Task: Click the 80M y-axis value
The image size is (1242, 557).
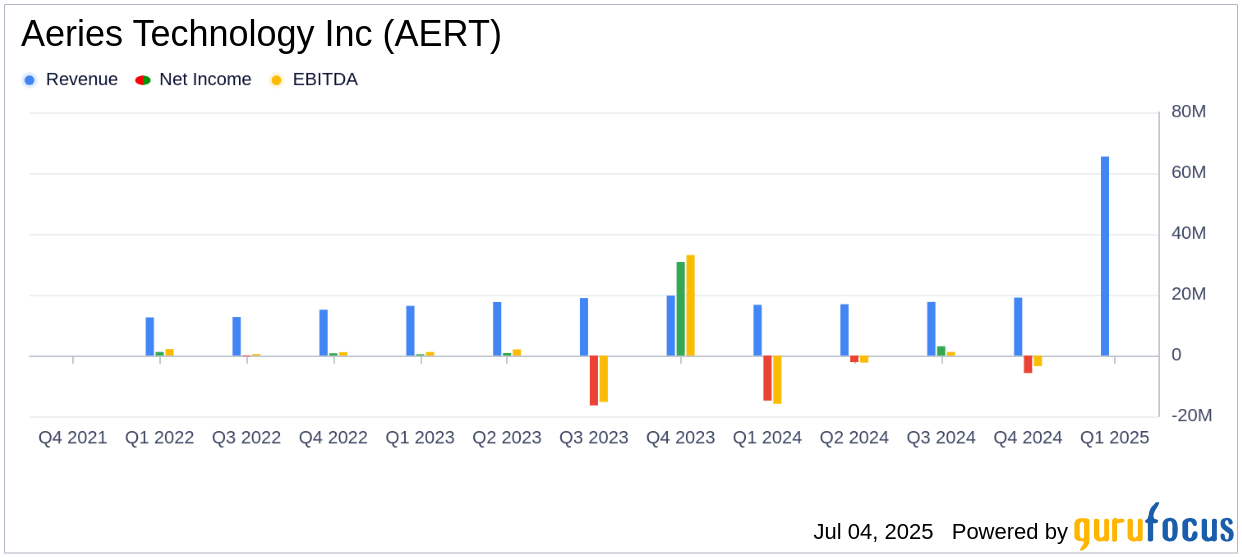Action: 1189,112
